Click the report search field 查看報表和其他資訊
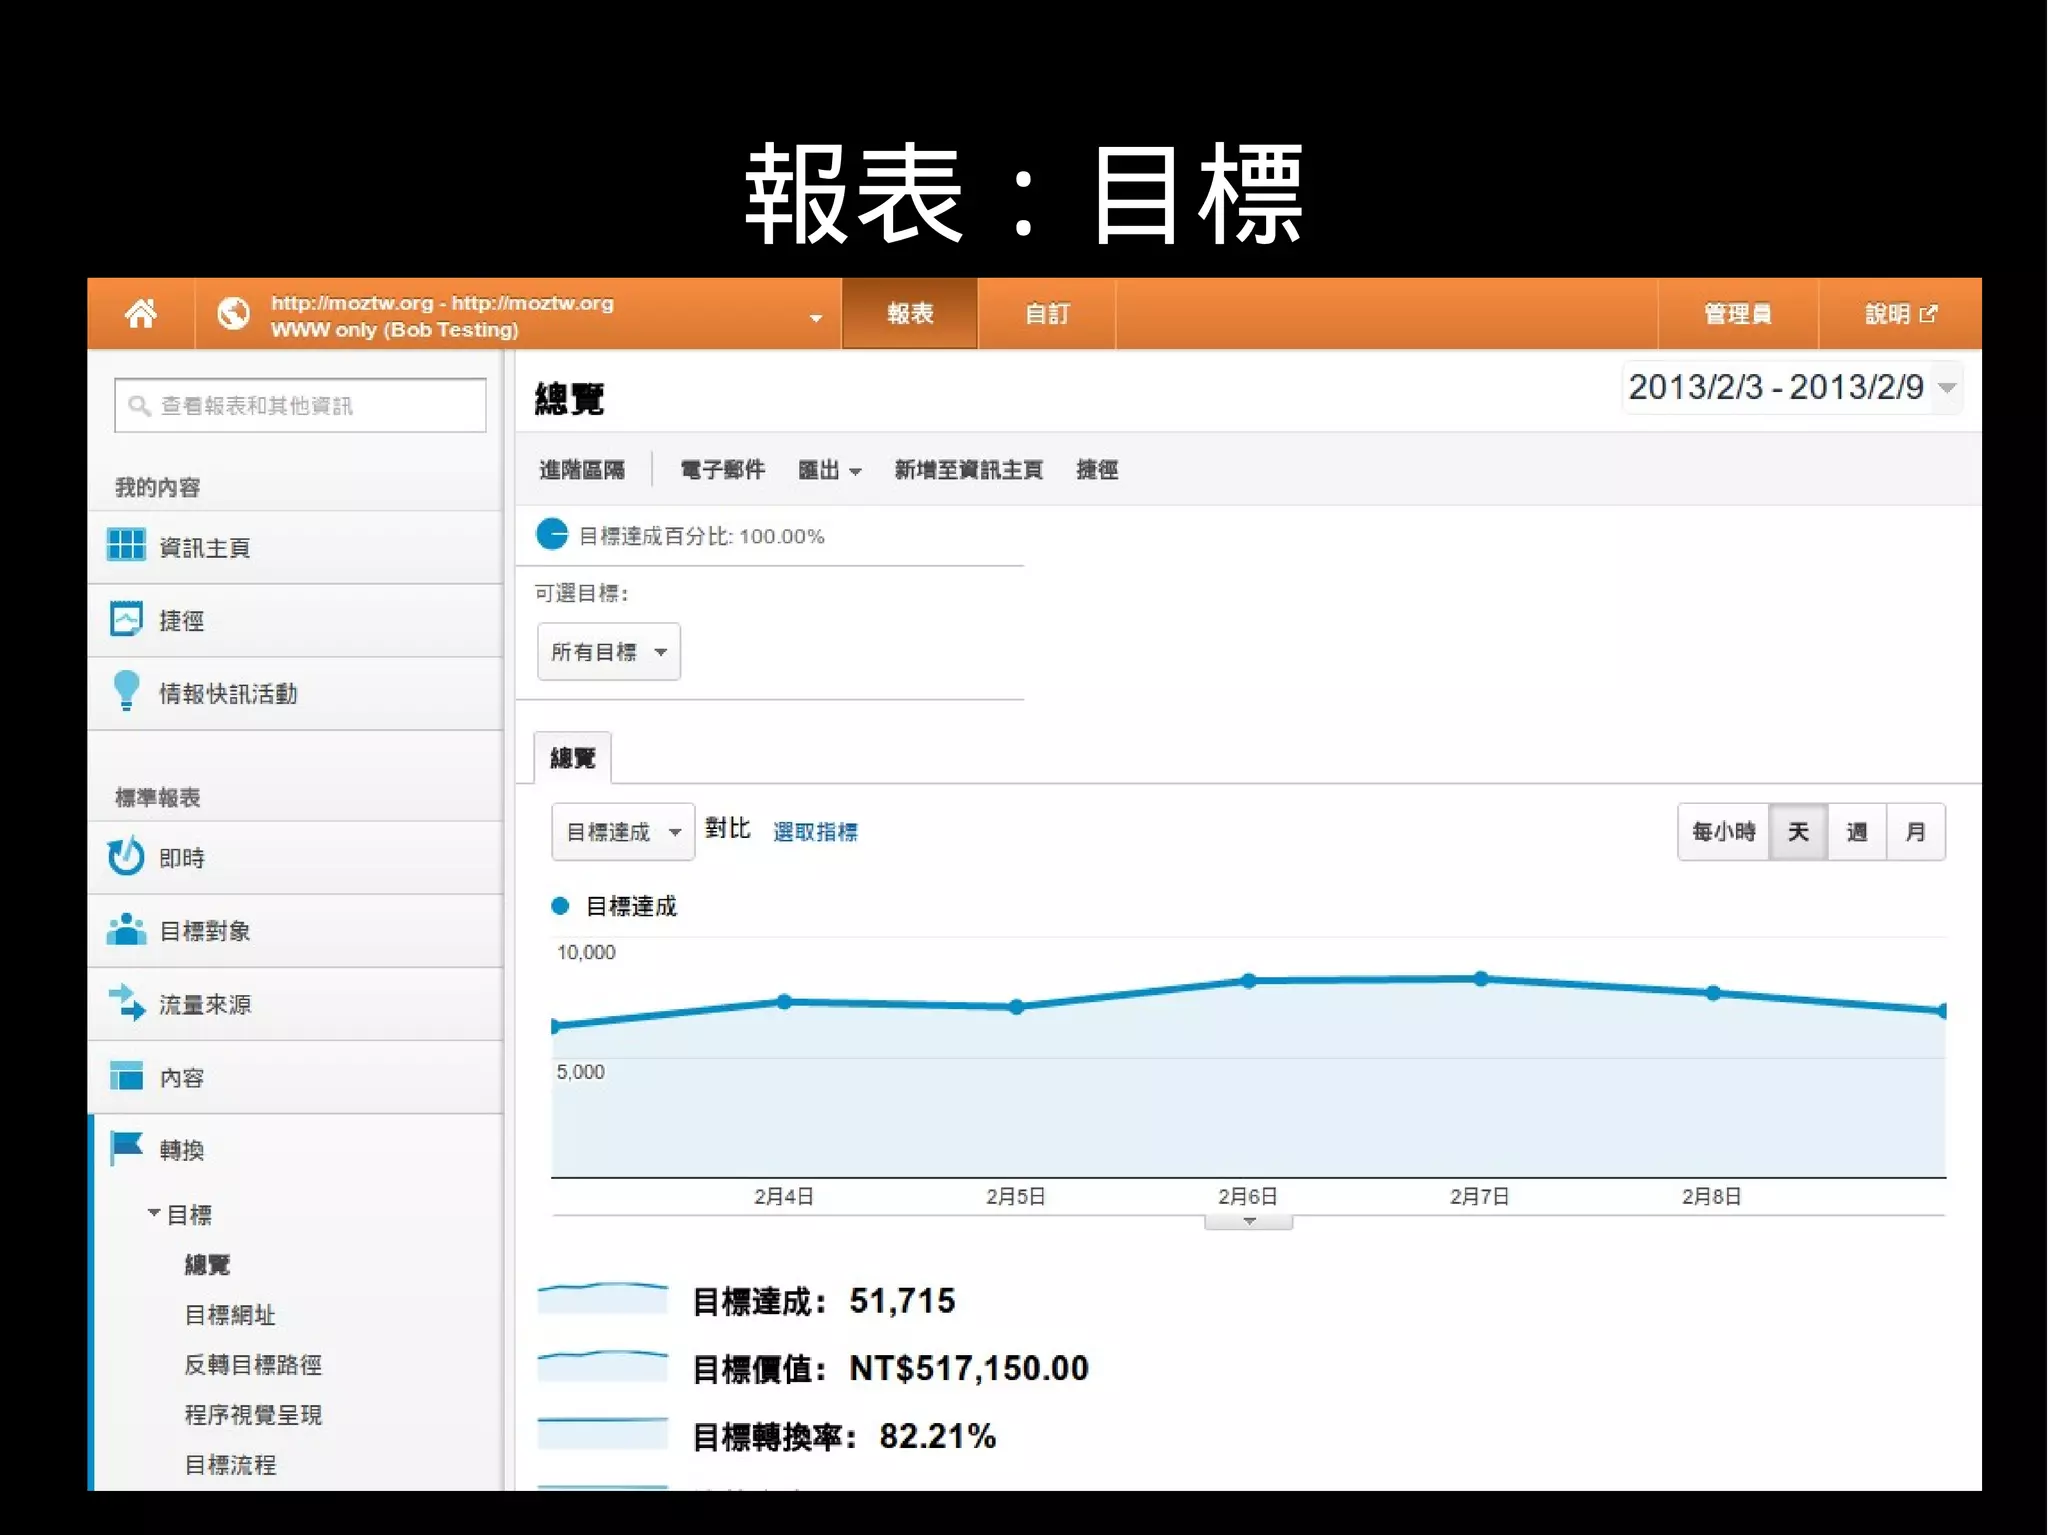The image size is (2048, 1535). [x=300, y=406]
